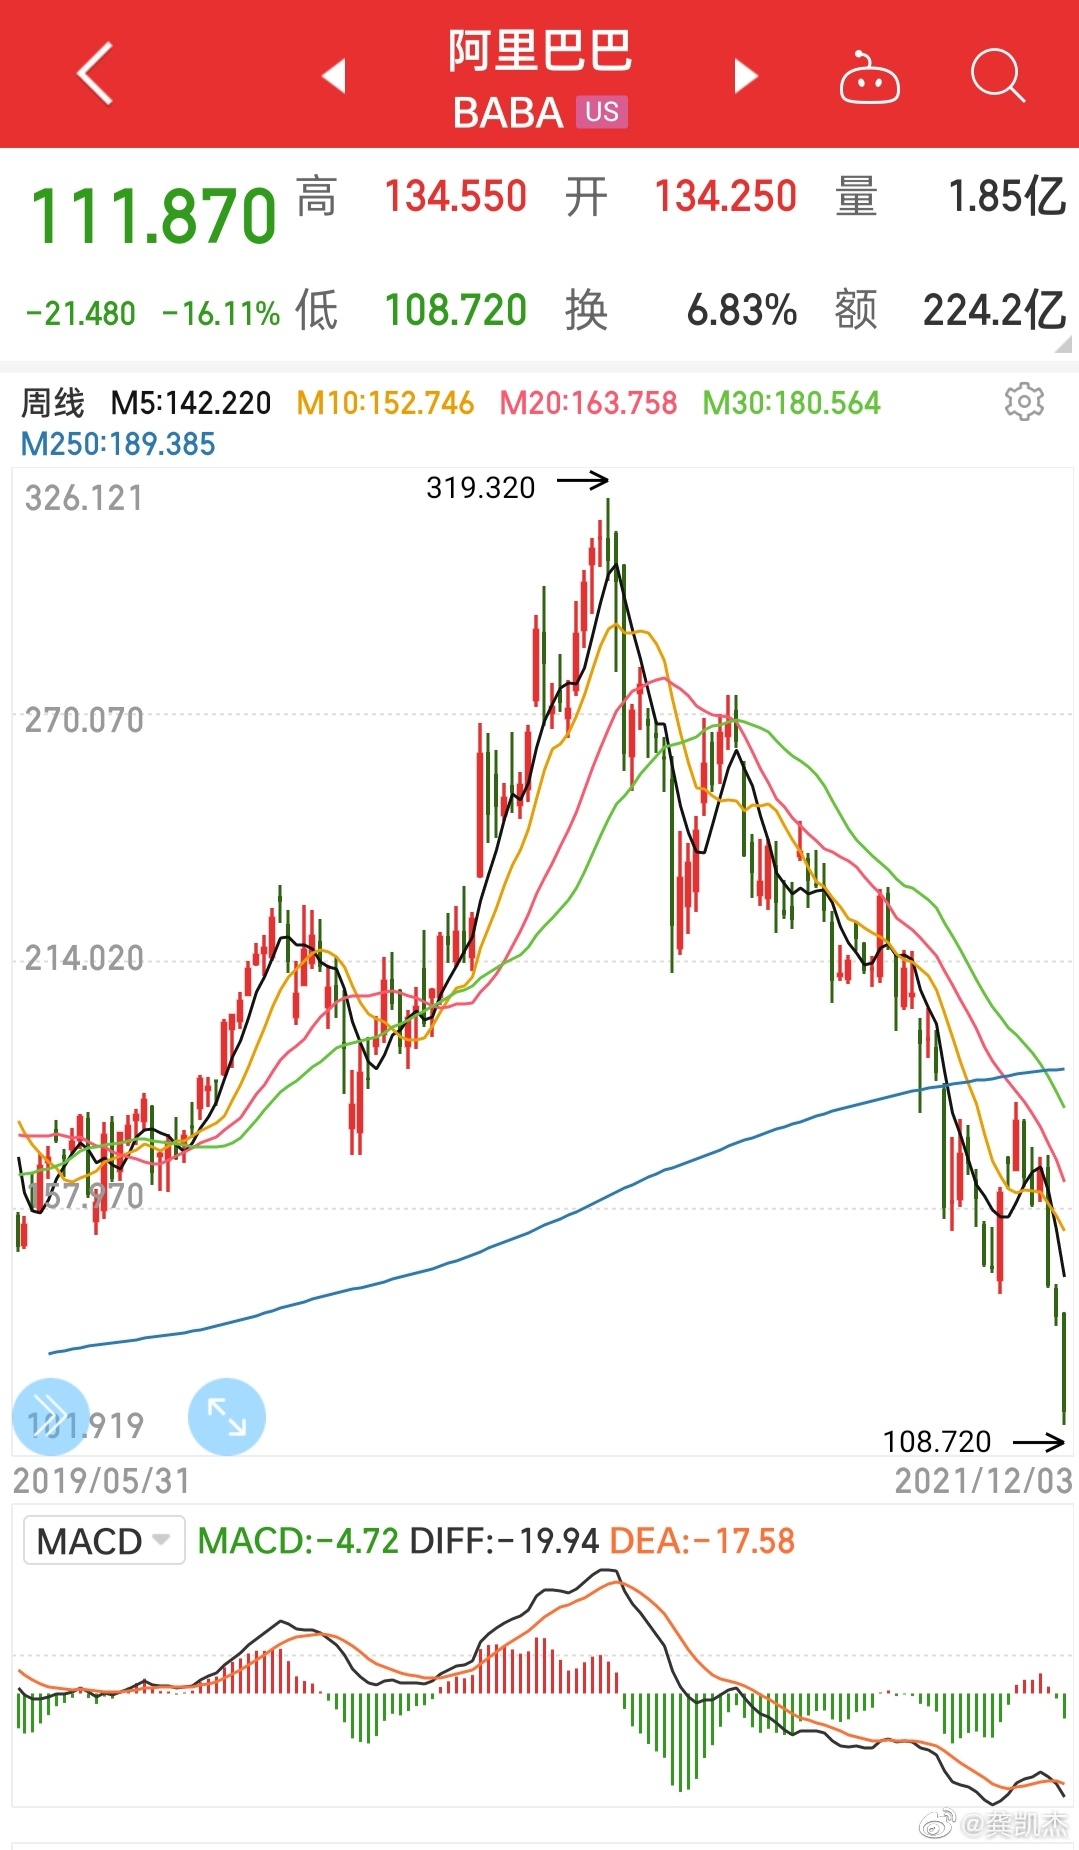1079x1850 pixels.
Task: Tap the end date 2021/12/03
Action: coord(984,1481)
